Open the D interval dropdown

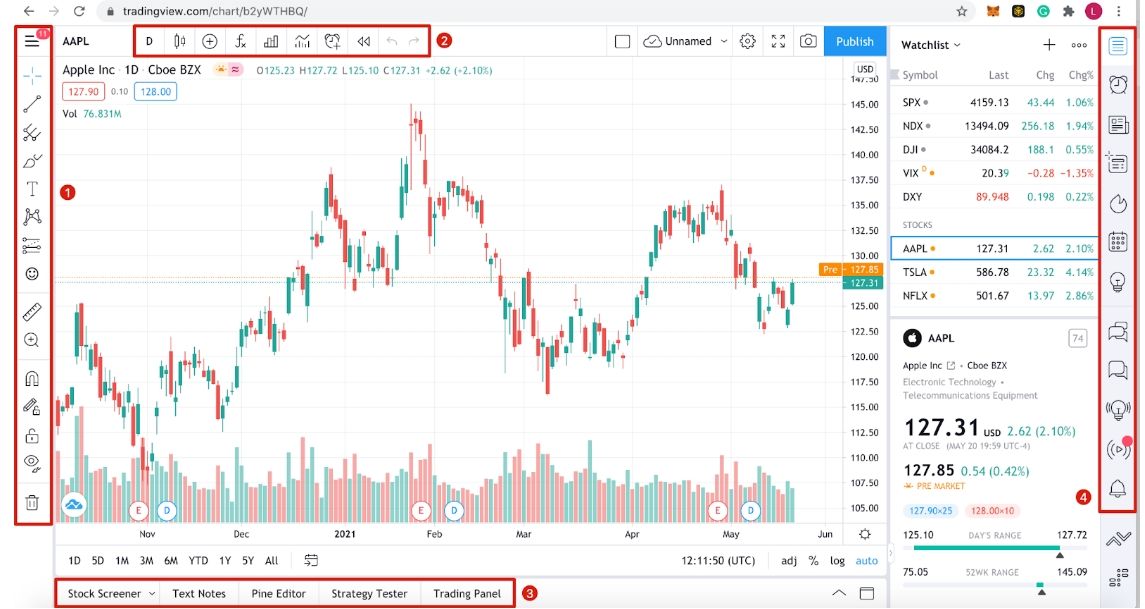(149, 41)
